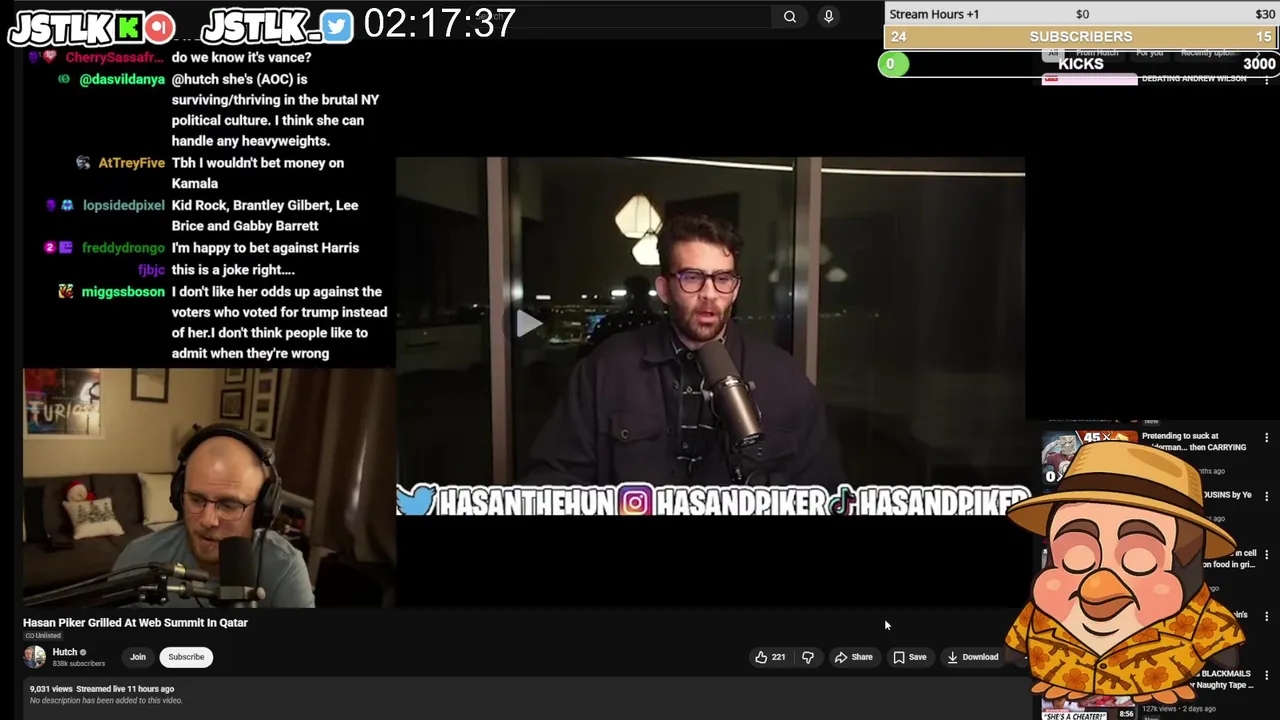
Task: Open options menu for 'BLACKMAILS... Naughty Tape' video
Action: click(x=1266, y=676)
